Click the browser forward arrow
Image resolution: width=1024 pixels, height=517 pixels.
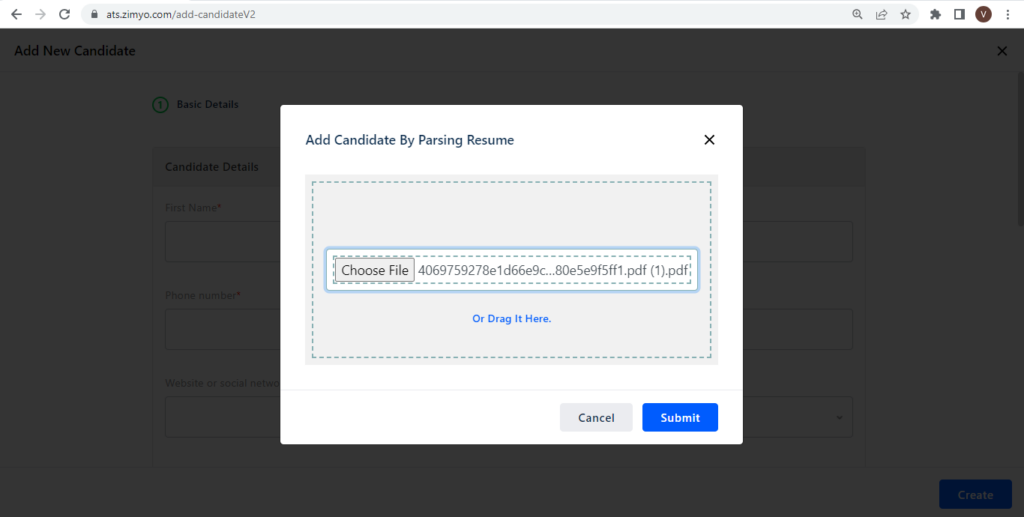point(40,14)
